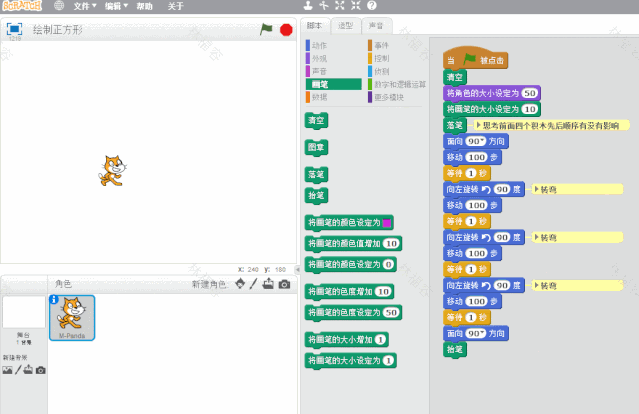Click the help question mark icon
This screenshot has width=639, height=414.
372,6
